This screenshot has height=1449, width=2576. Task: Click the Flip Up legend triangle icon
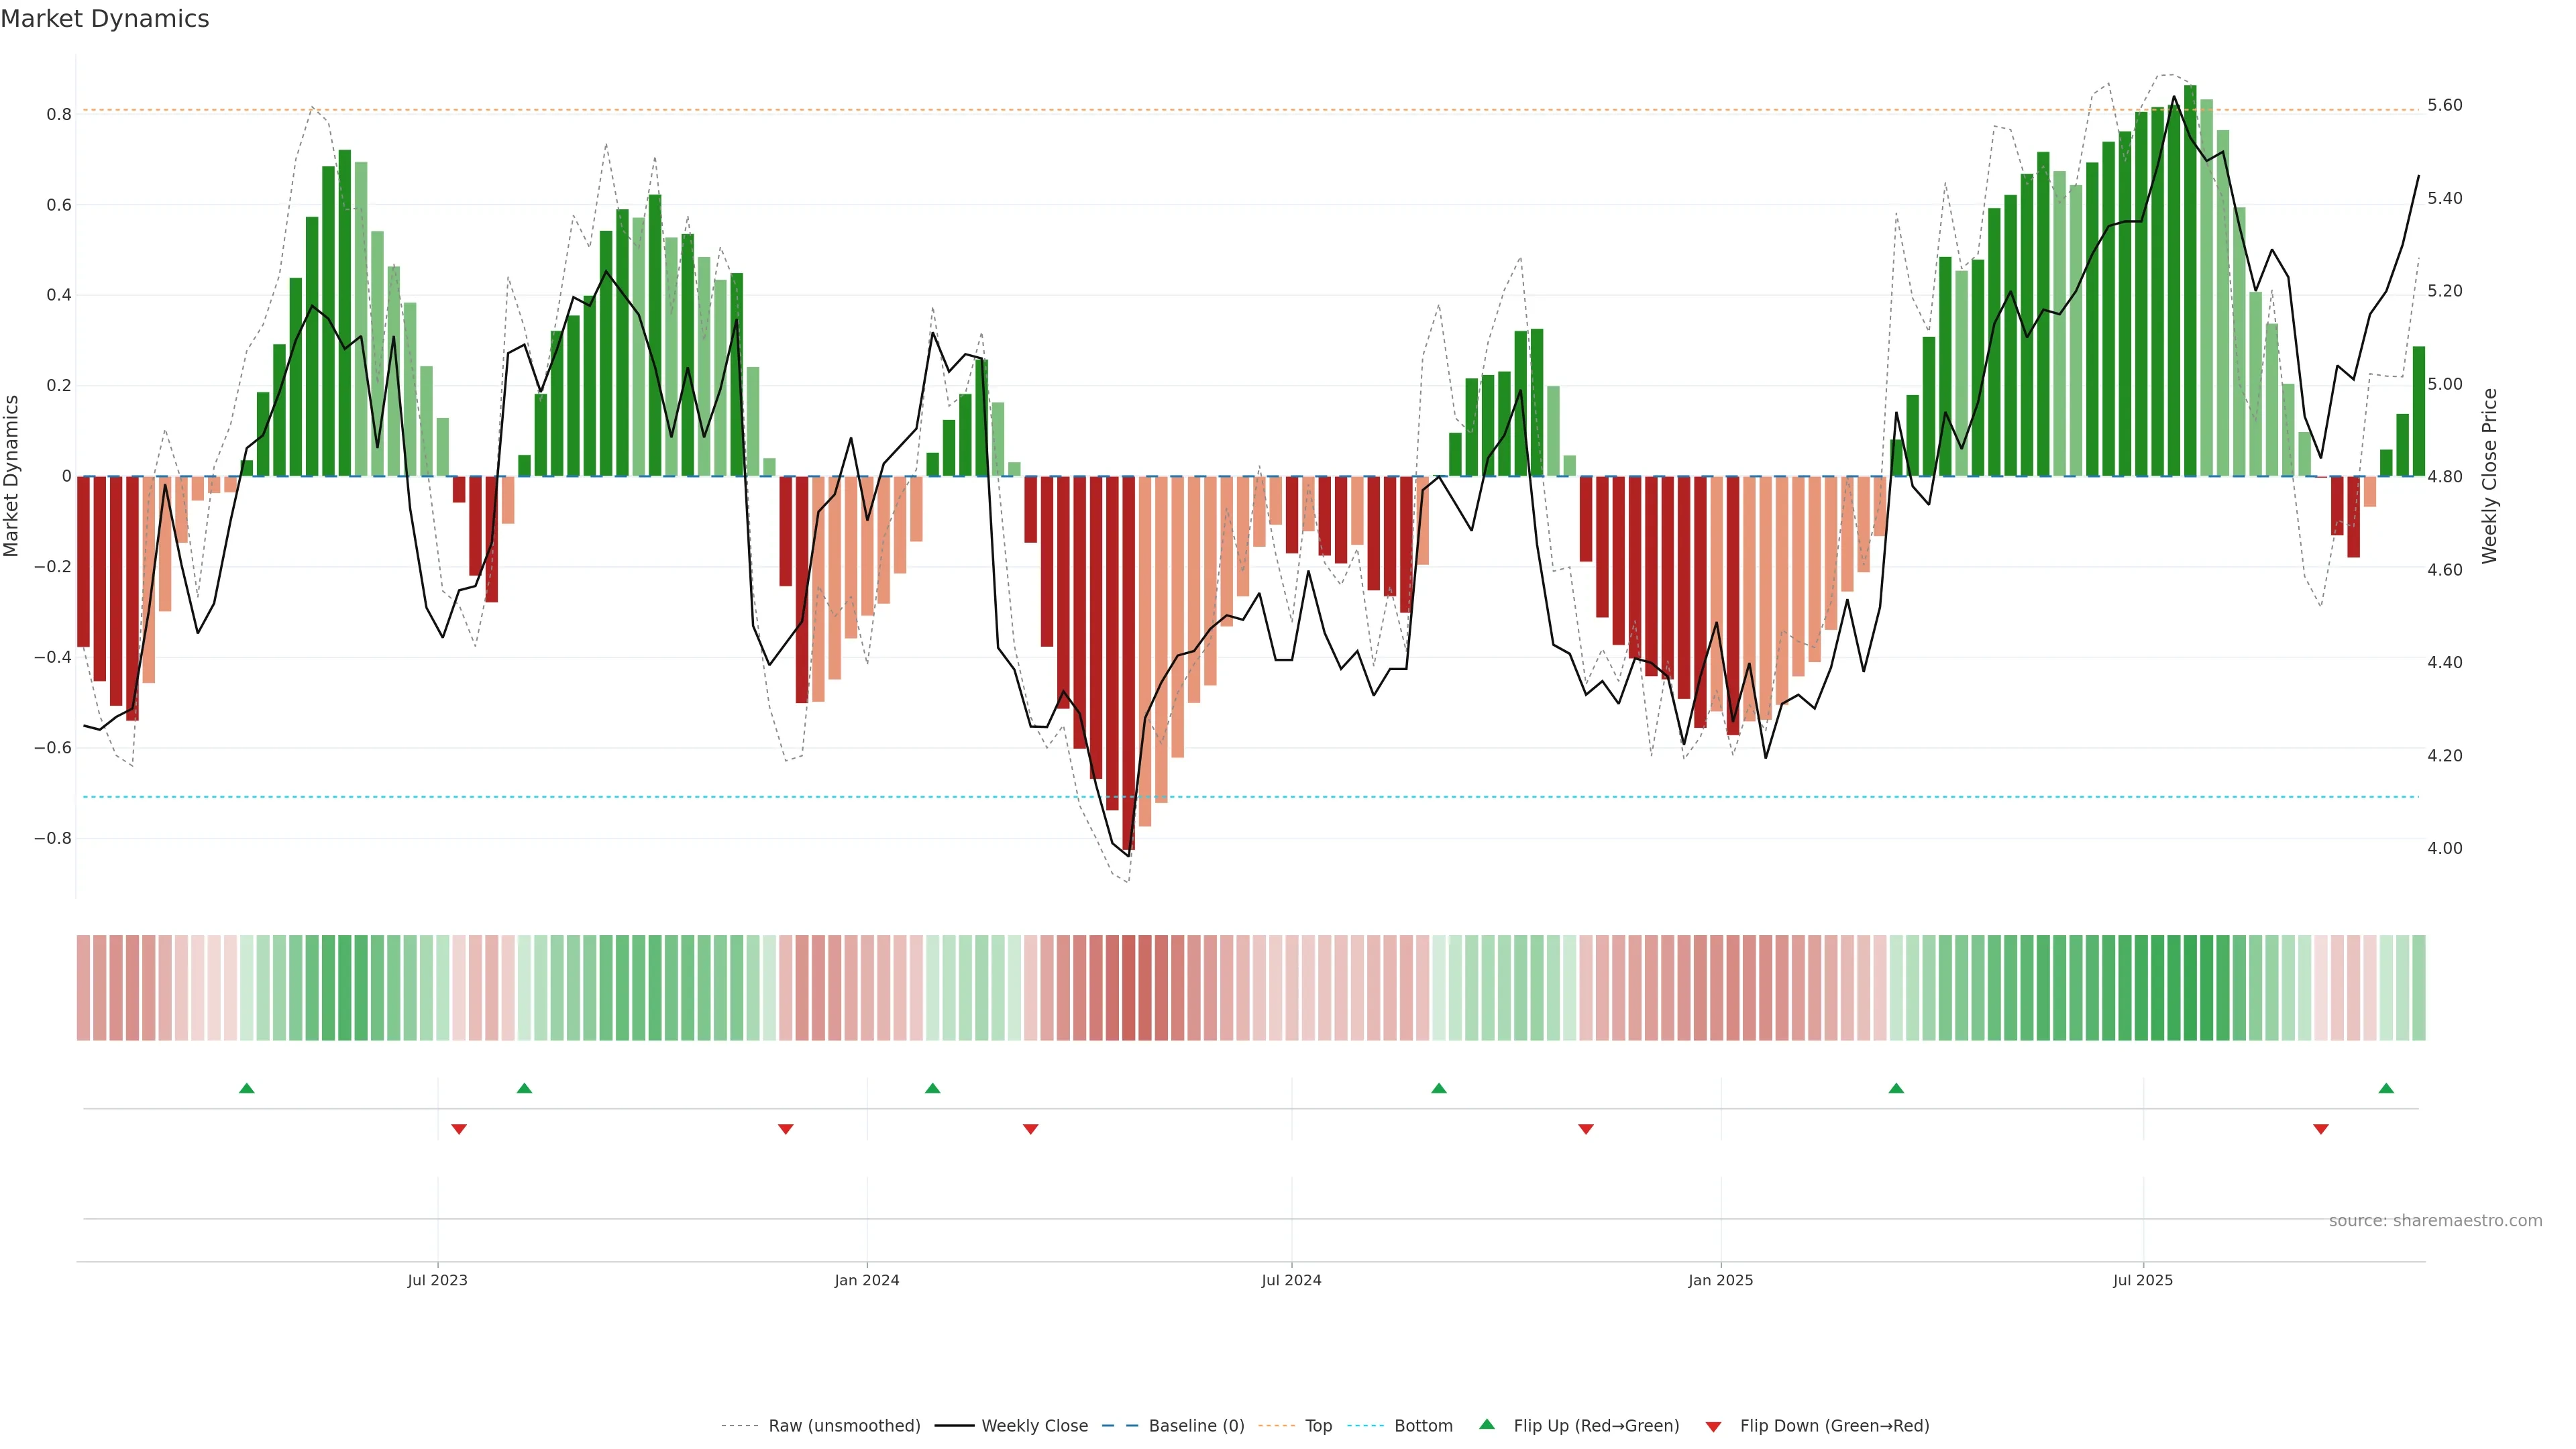click(x=1487, y=1425)
